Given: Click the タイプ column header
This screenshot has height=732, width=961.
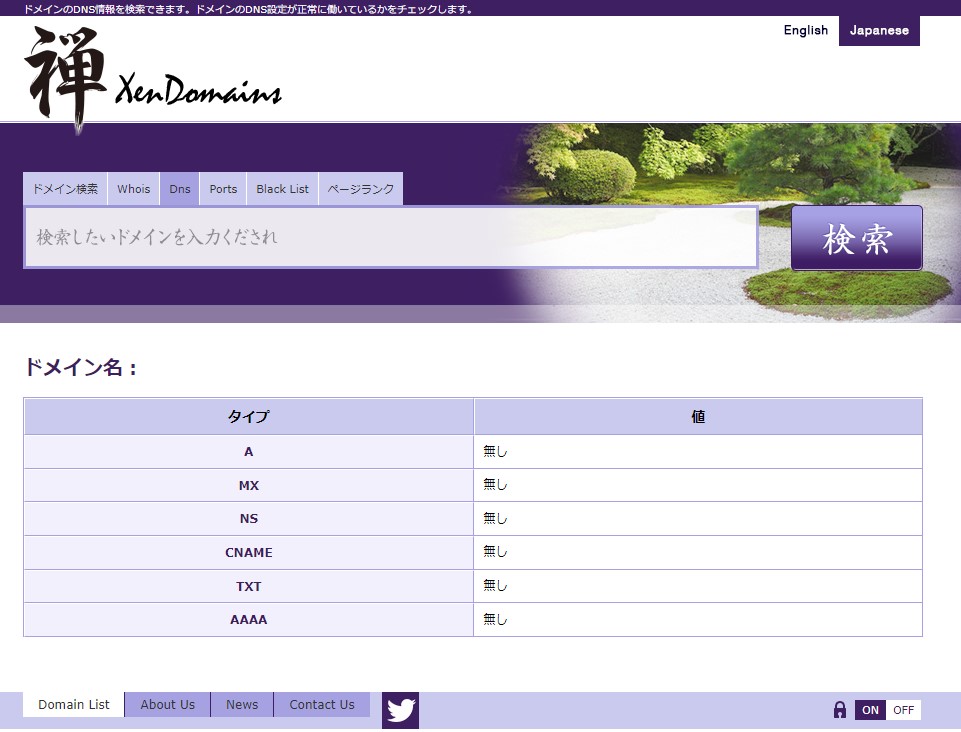Looking at the screenshot, I should (248, 416).
